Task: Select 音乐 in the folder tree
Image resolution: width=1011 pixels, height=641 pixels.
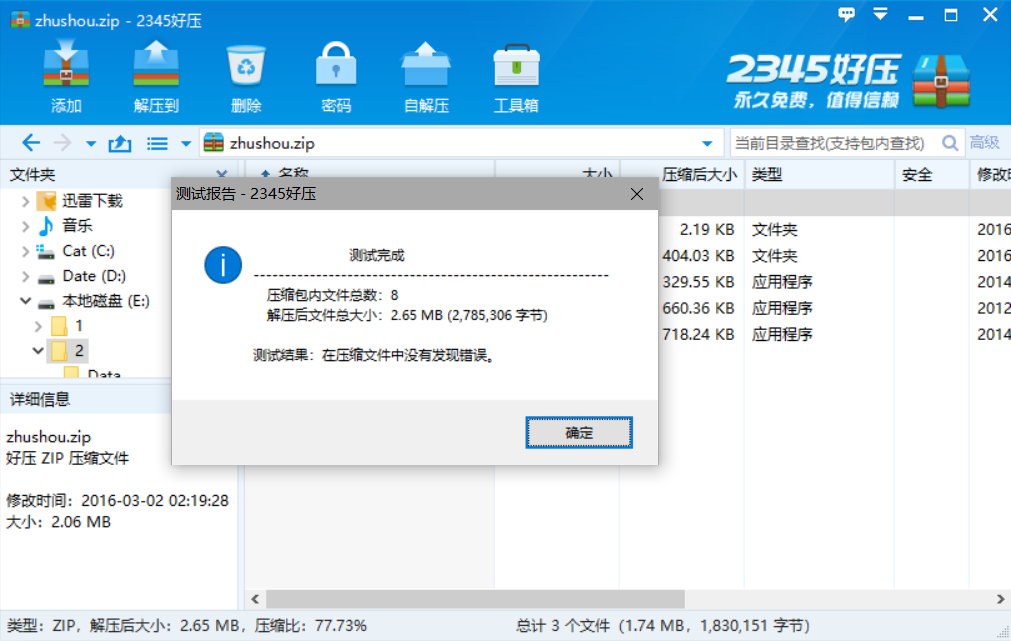Action: tap(77, 226)
